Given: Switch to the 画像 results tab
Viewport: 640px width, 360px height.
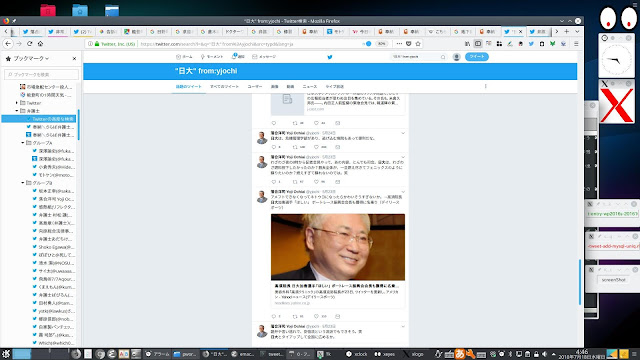Looking at the screenshot, I should (274, 87).
